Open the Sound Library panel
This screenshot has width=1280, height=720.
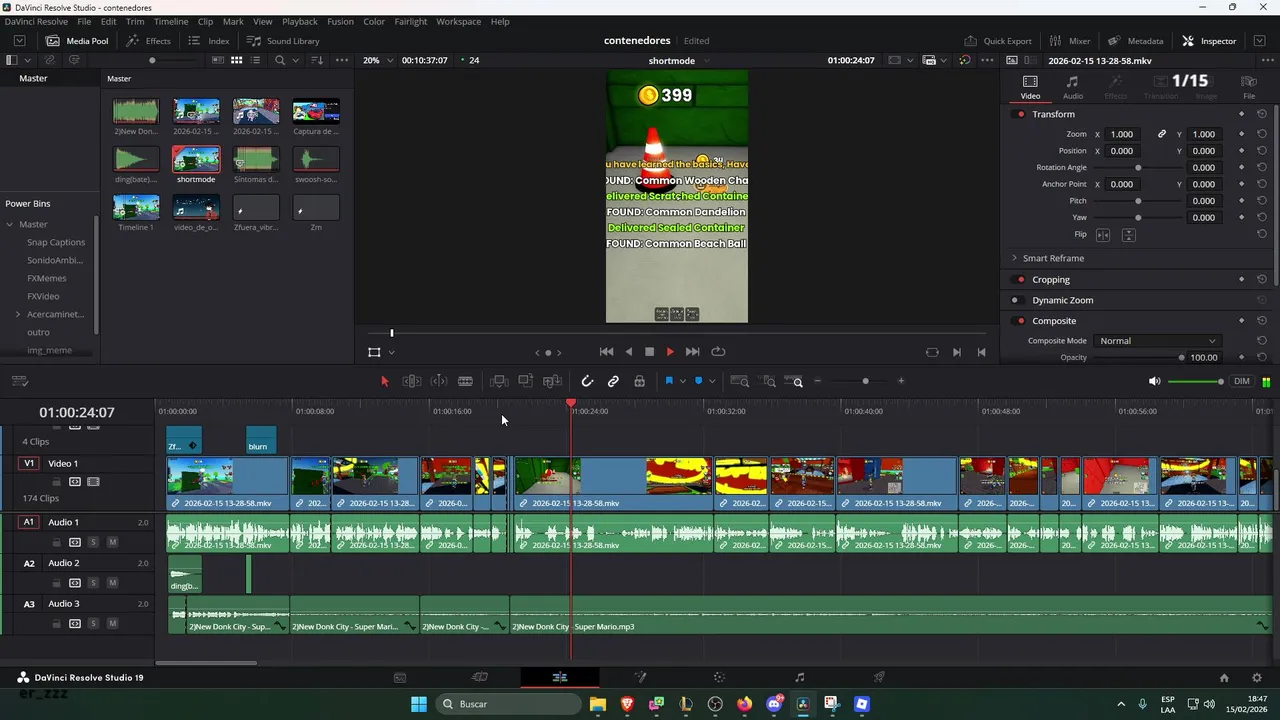pyautogui.click(x=283, y=41)
